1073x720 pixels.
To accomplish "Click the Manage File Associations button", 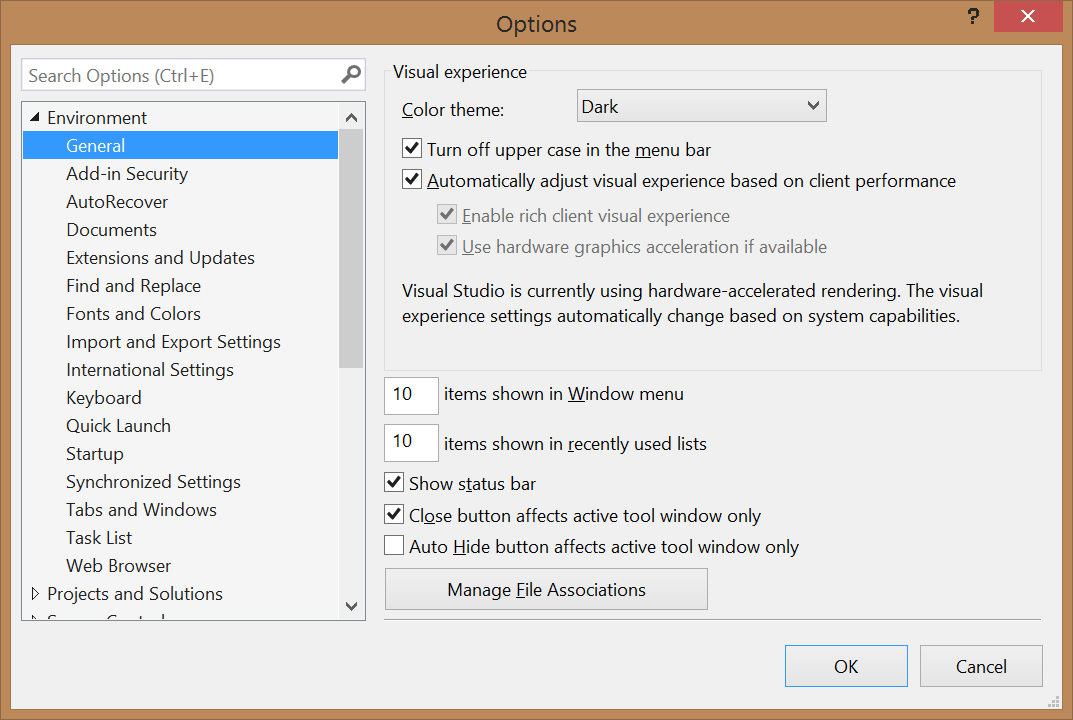I will (x=546, y=589).
